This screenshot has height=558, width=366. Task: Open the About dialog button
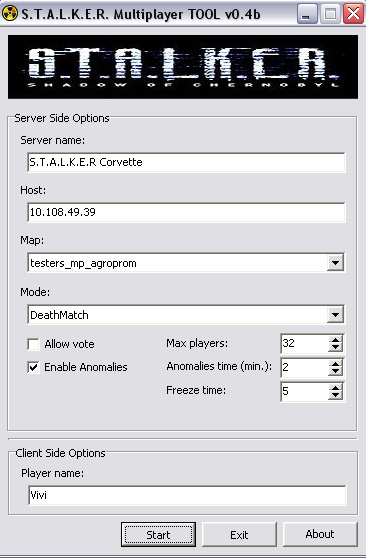(x=320, y=535)
